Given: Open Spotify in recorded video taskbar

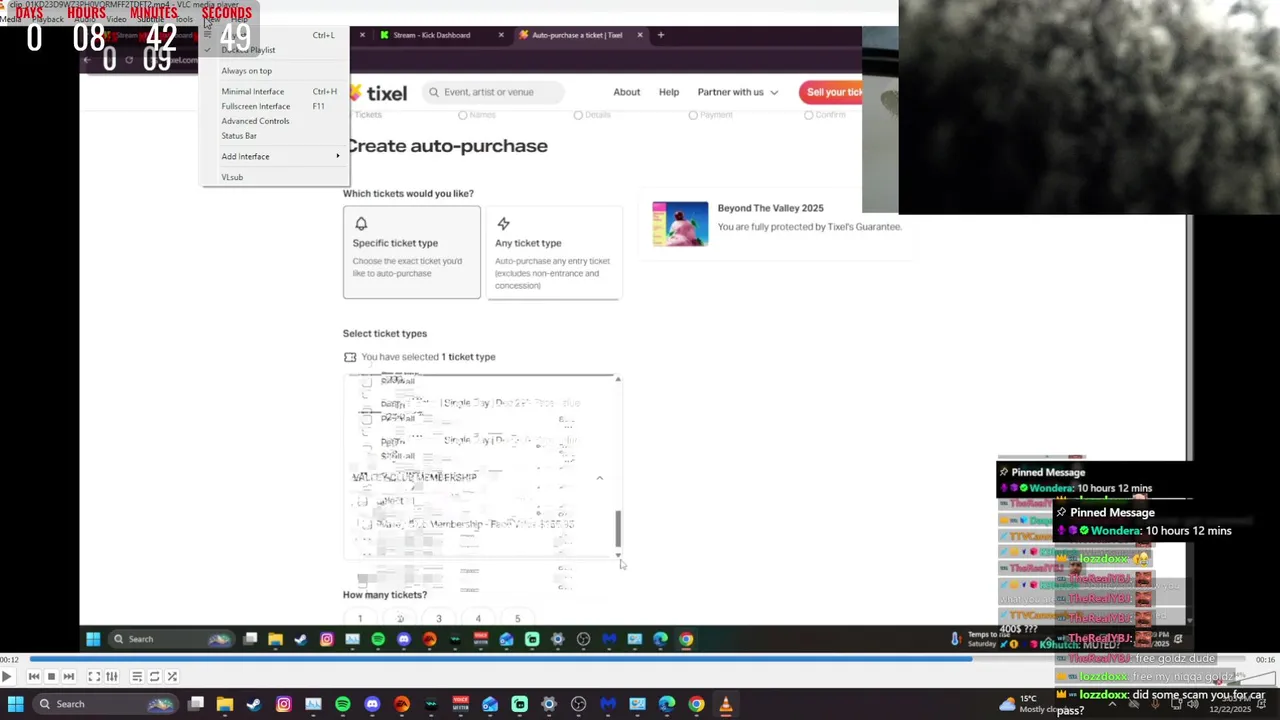Looking at the screenshot, I should (x=378, y=639).
